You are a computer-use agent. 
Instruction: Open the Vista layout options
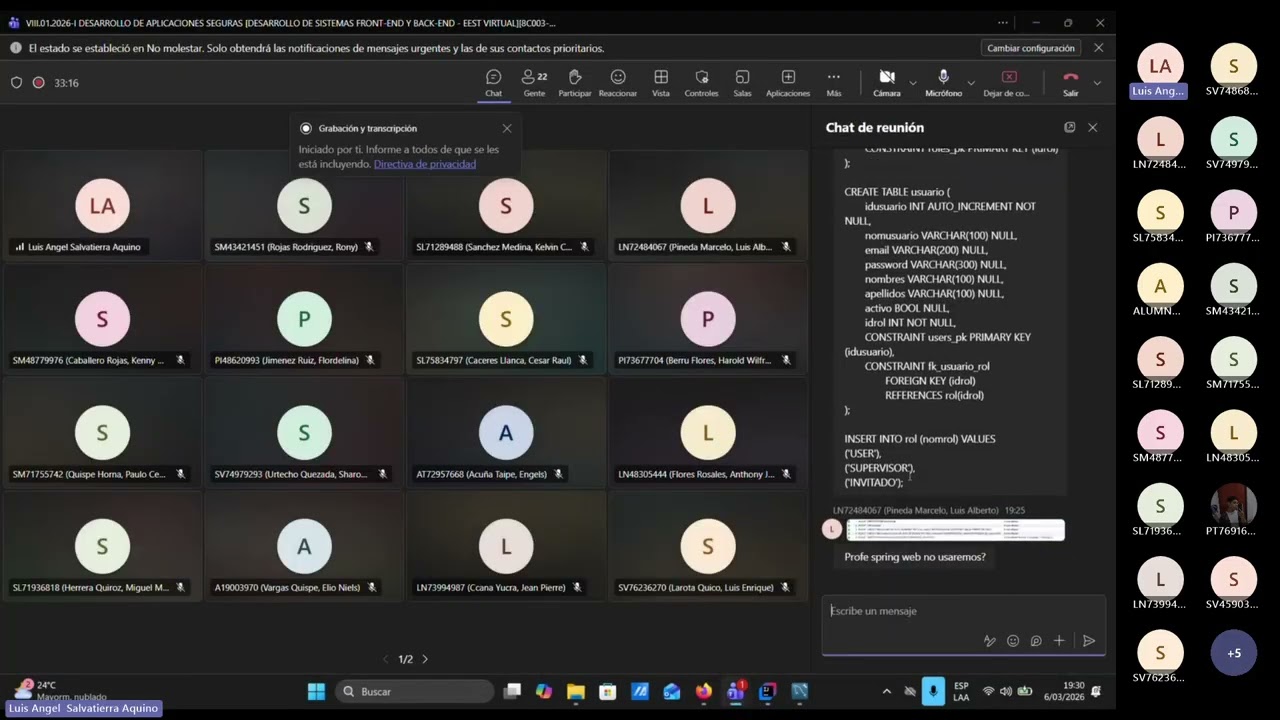[661, 83]
